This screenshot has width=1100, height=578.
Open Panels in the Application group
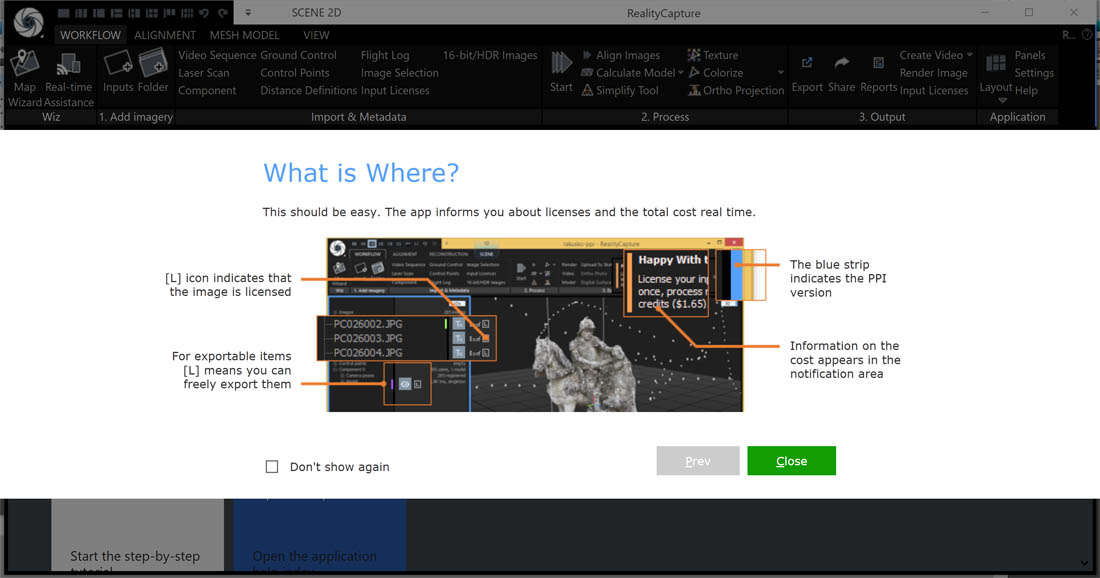click(x=1030, y=55)
